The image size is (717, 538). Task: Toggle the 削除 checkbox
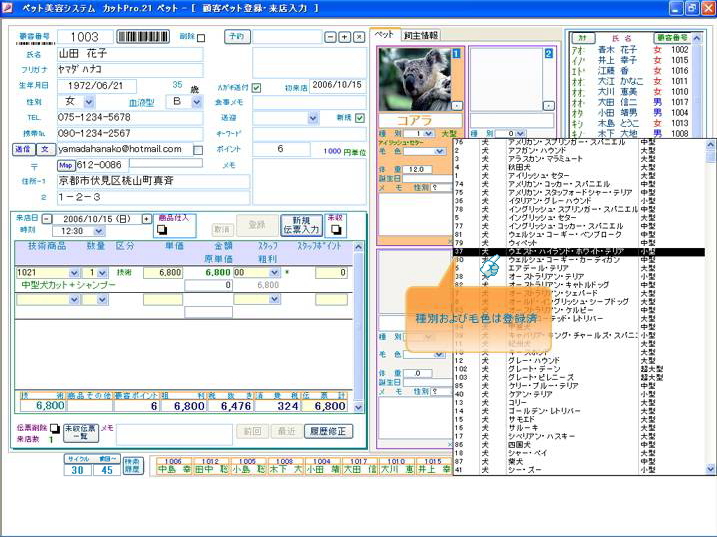[x=201, y=37]
